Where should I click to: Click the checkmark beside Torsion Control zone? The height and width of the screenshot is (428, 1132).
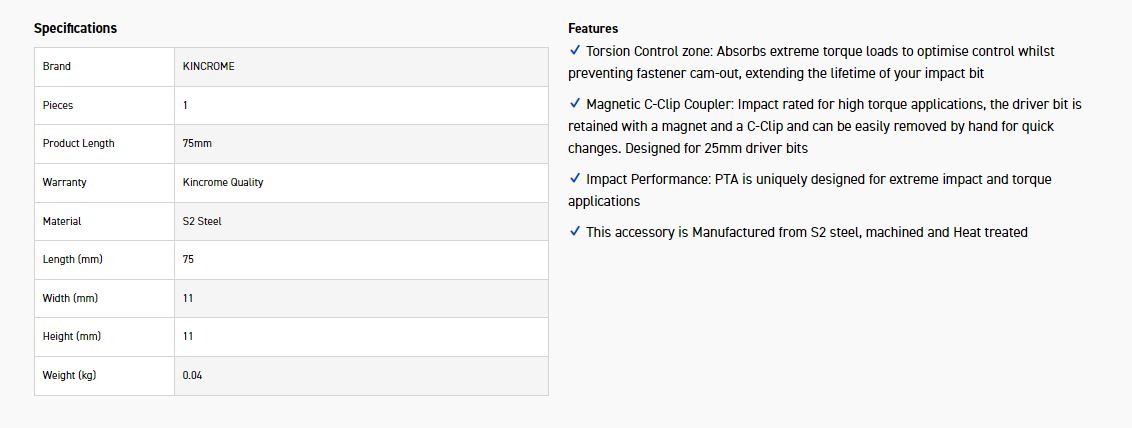coord(574,50)
